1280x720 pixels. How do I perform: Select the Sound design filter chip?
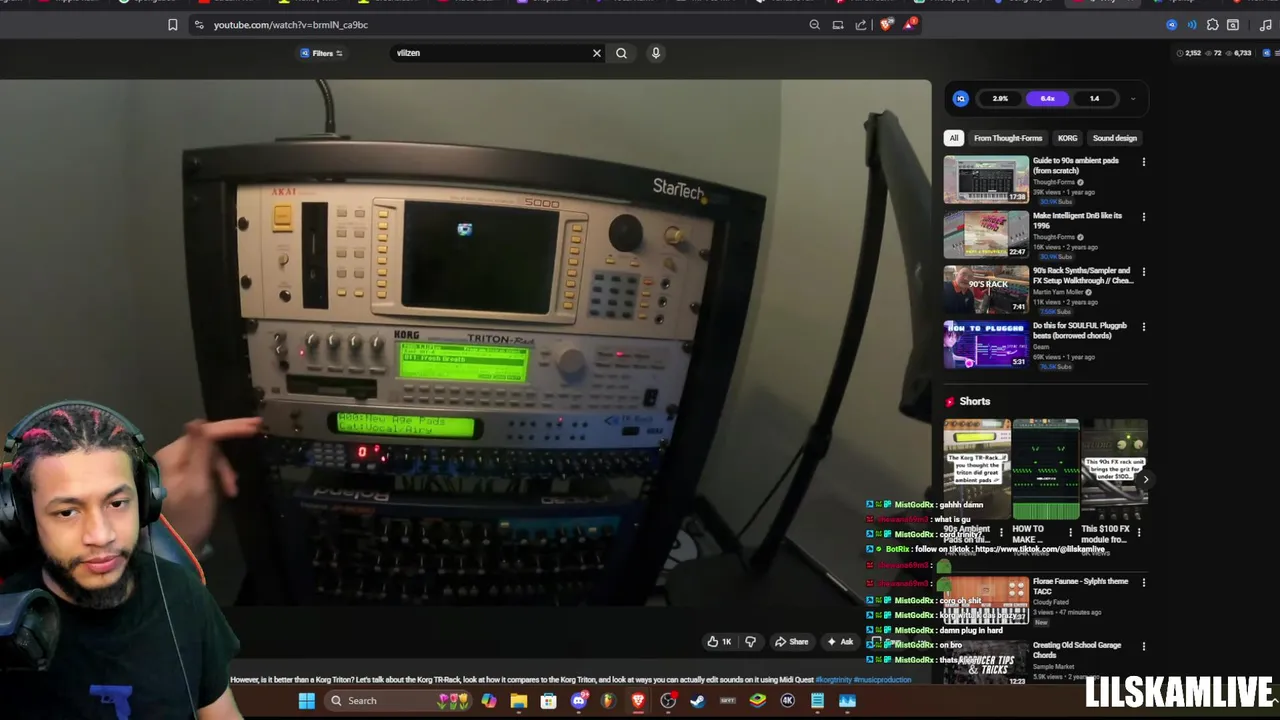[x=1115, y=138]
